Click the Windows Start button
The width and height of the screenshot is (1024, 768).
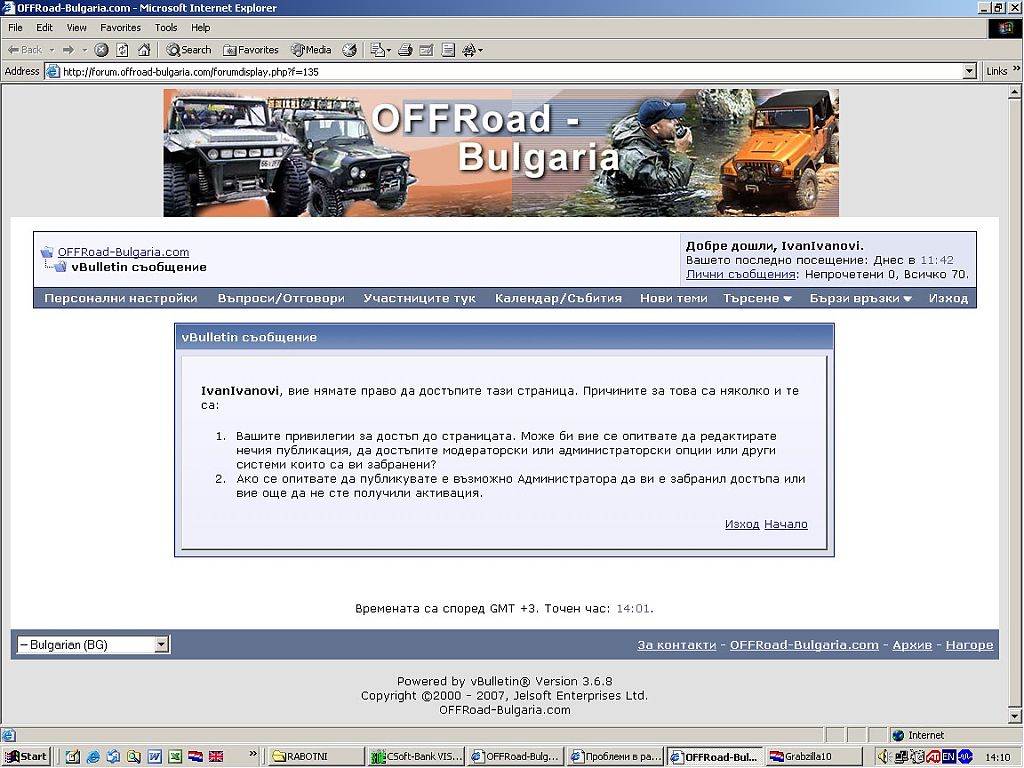(26, 756)
